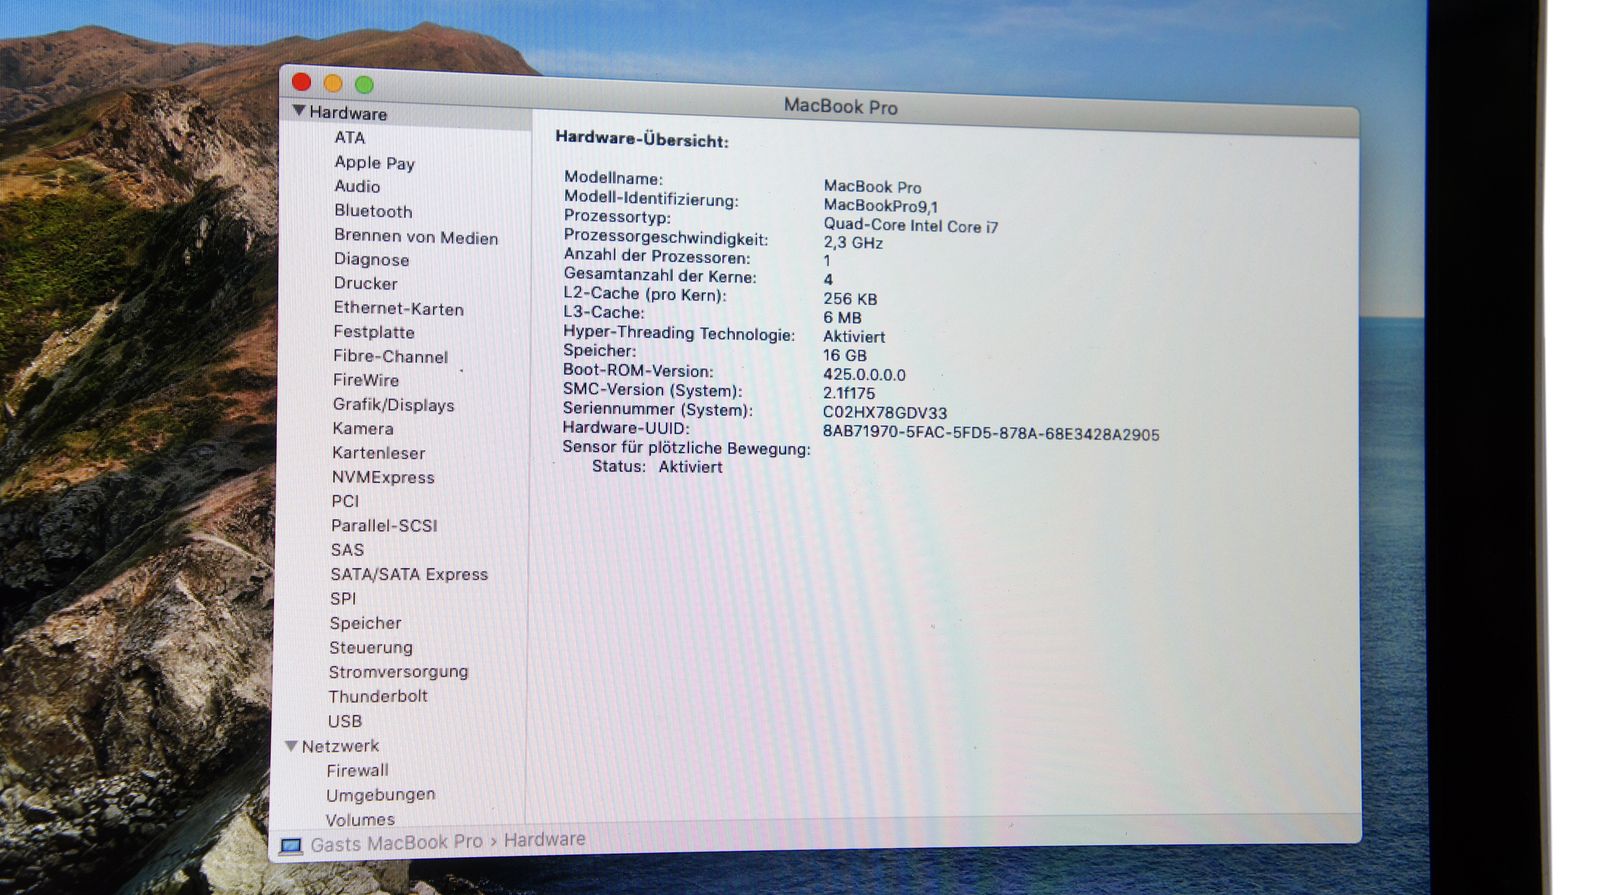Select Umgebungen under Netzwerk
This screenshot has height=895, width=1600.
380,795
